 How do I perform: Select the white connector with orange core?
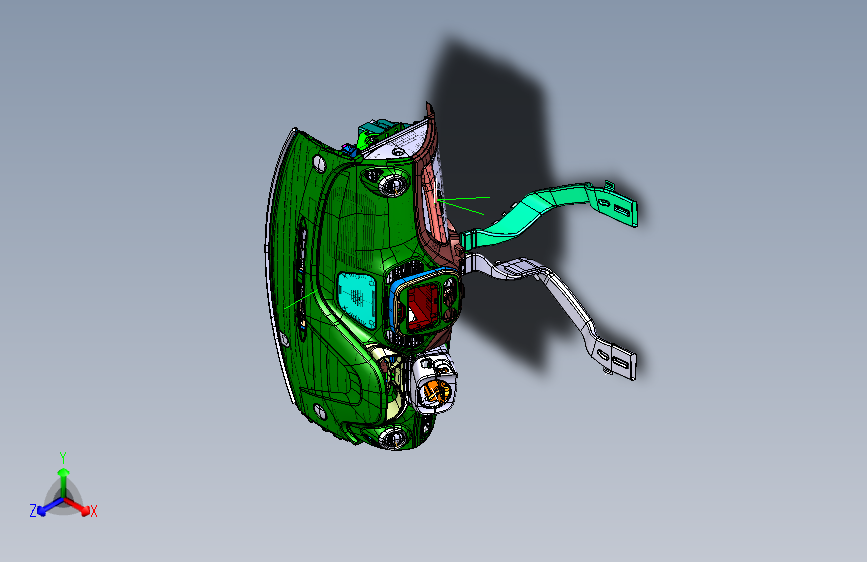434,383
